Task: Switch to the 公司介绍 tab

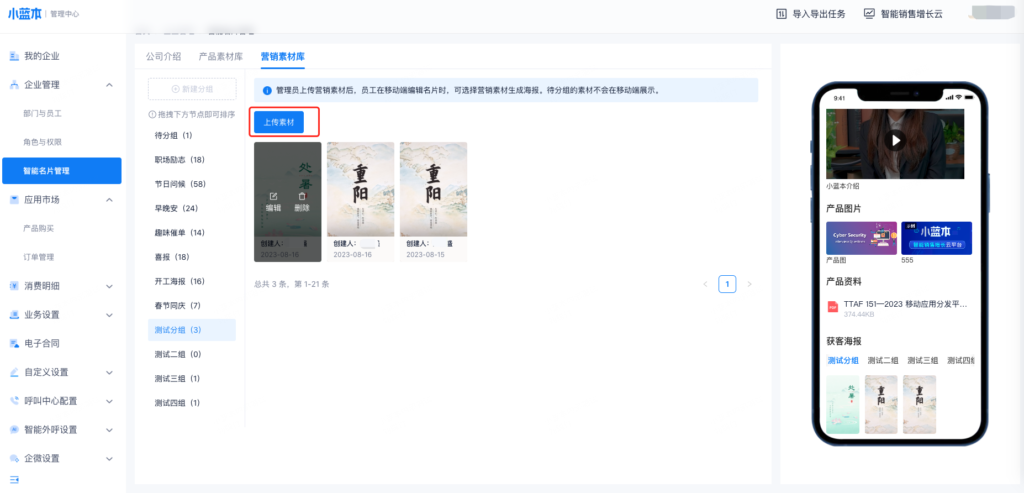Action: coord(164,57)
